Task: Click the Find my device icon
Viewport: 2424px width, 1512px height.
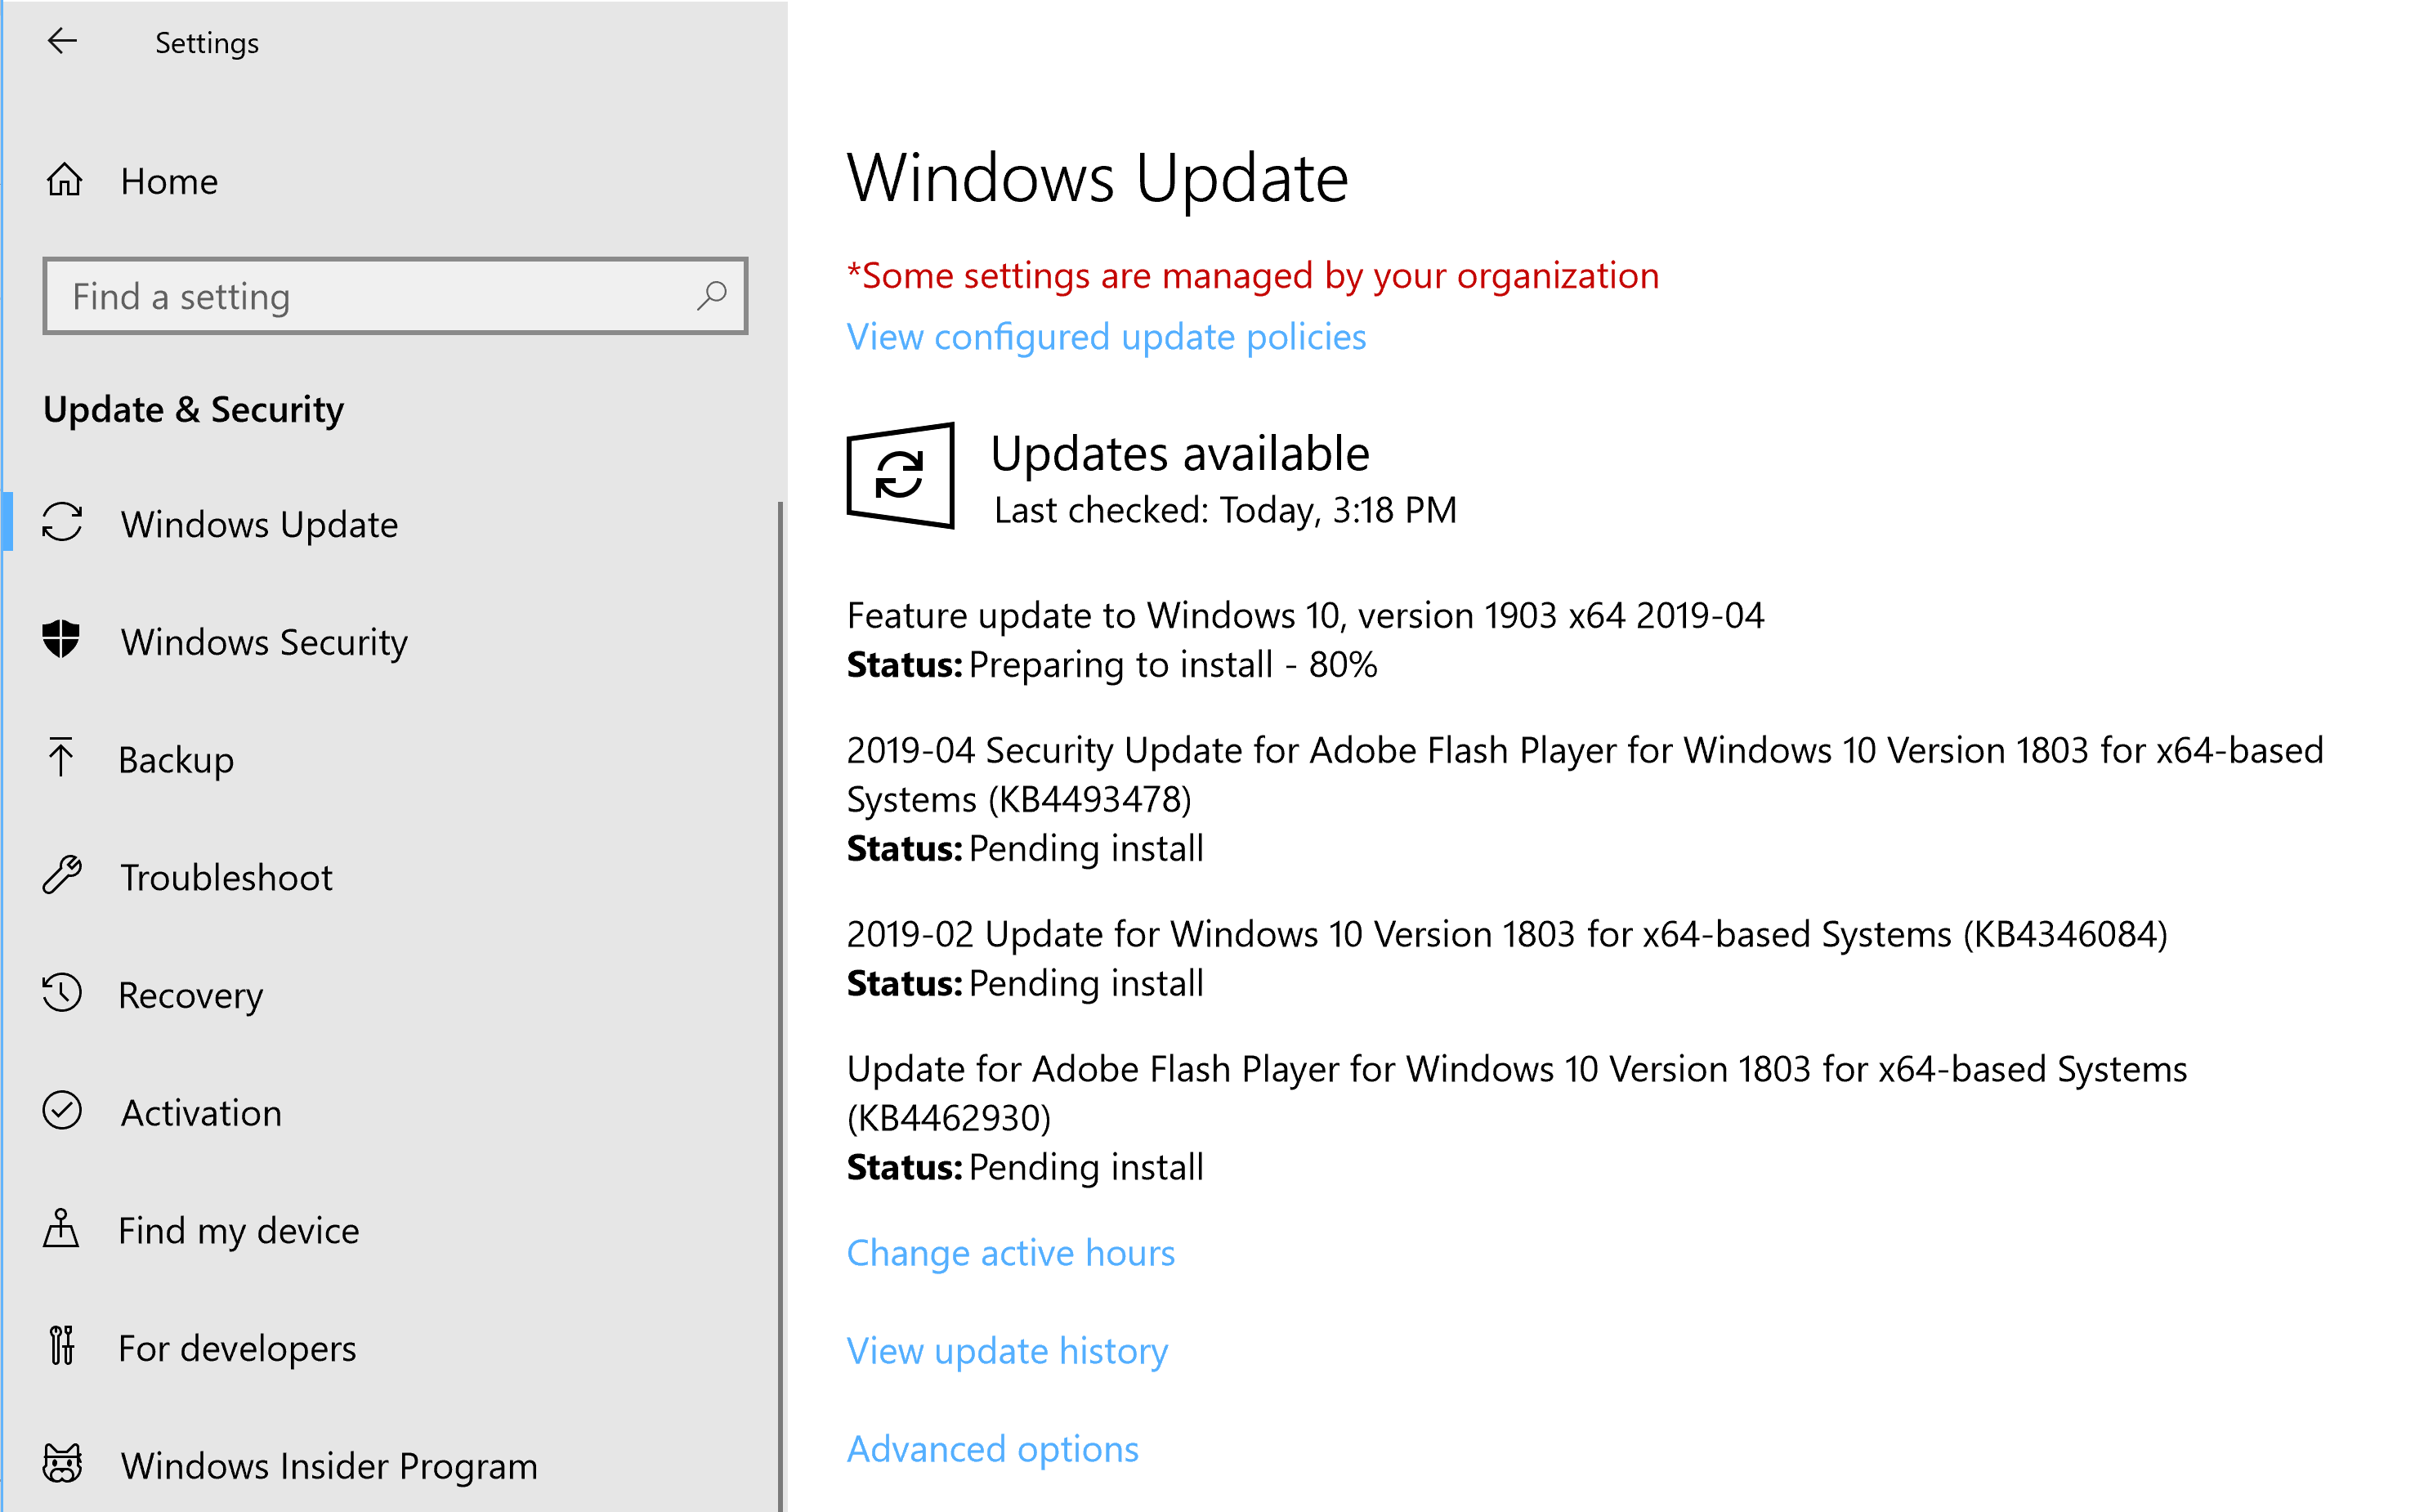Action: (x=61, y=1229)
